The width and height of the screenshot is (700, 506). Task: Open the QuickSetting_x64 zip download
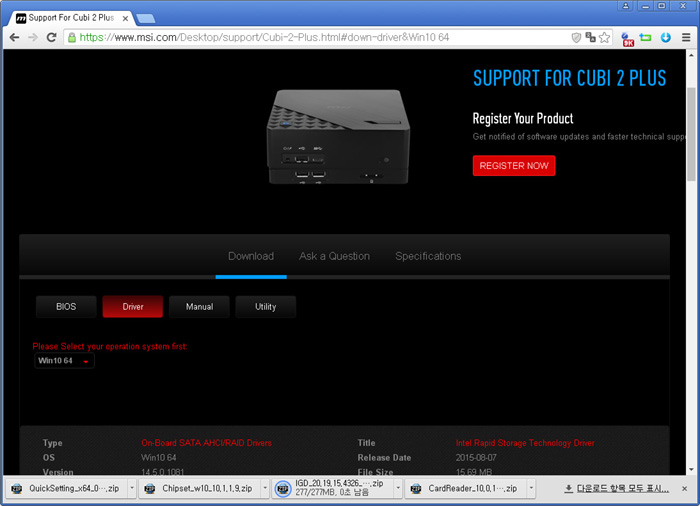[x=66, y=489]
